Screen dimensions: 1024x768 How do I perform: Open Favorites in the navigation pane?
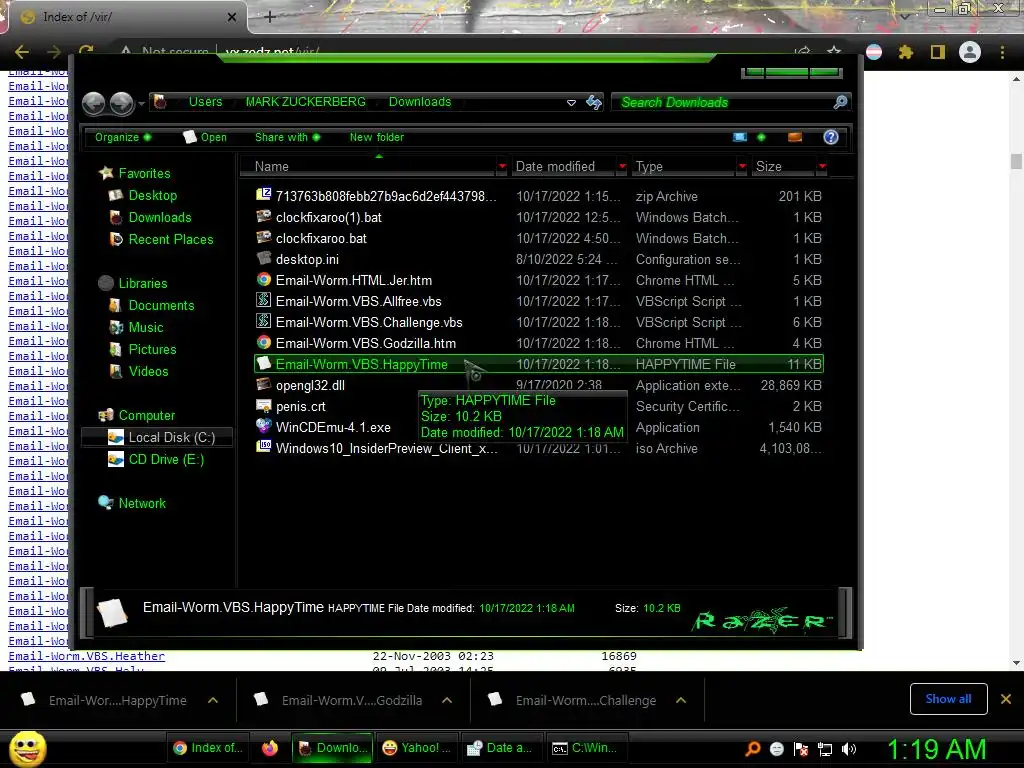click(x=144, y=173)
